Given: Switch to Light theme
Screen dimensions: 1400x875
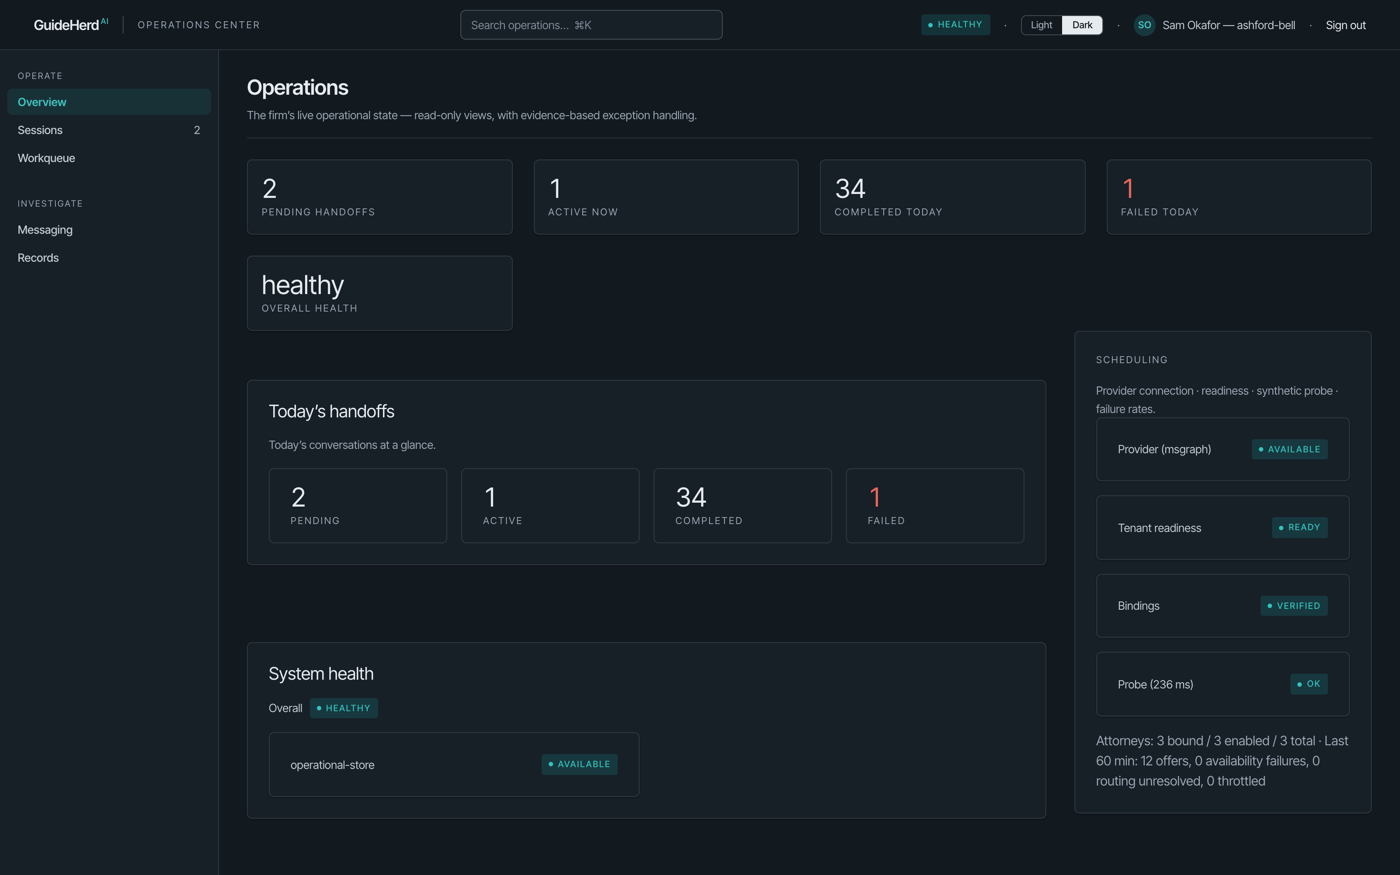Looking at the screenshot, I should pos(1041,25).
